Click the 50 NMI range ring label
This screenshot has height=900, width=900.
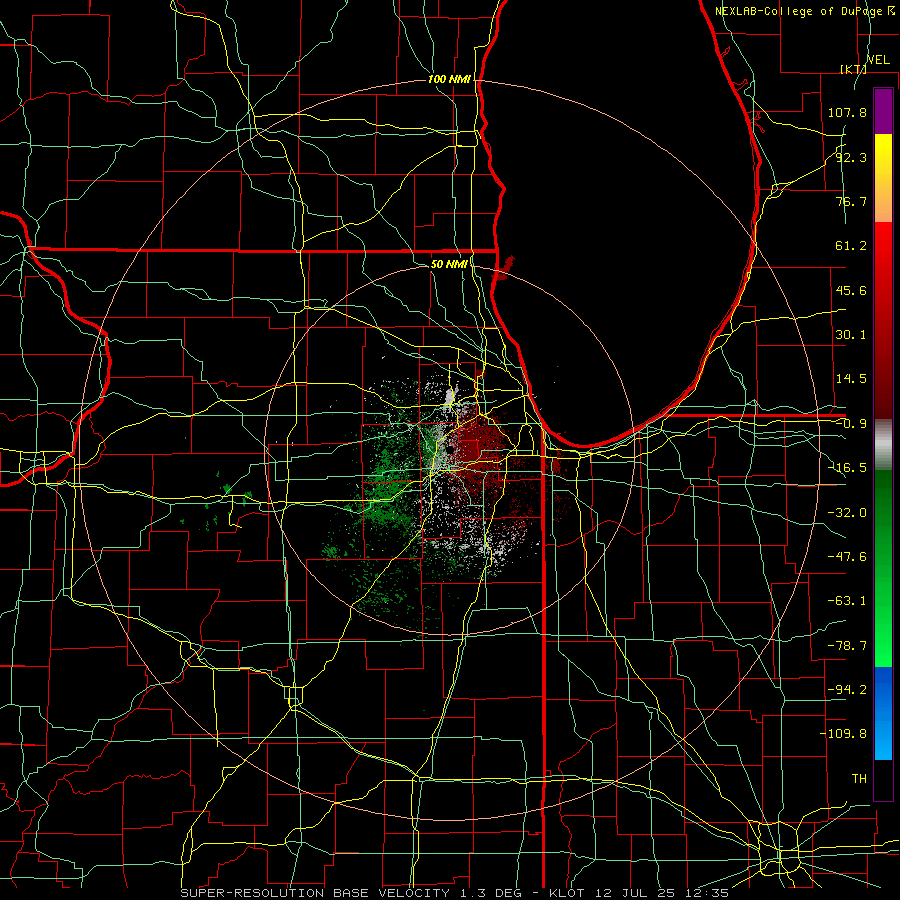(x=449, y=265)
